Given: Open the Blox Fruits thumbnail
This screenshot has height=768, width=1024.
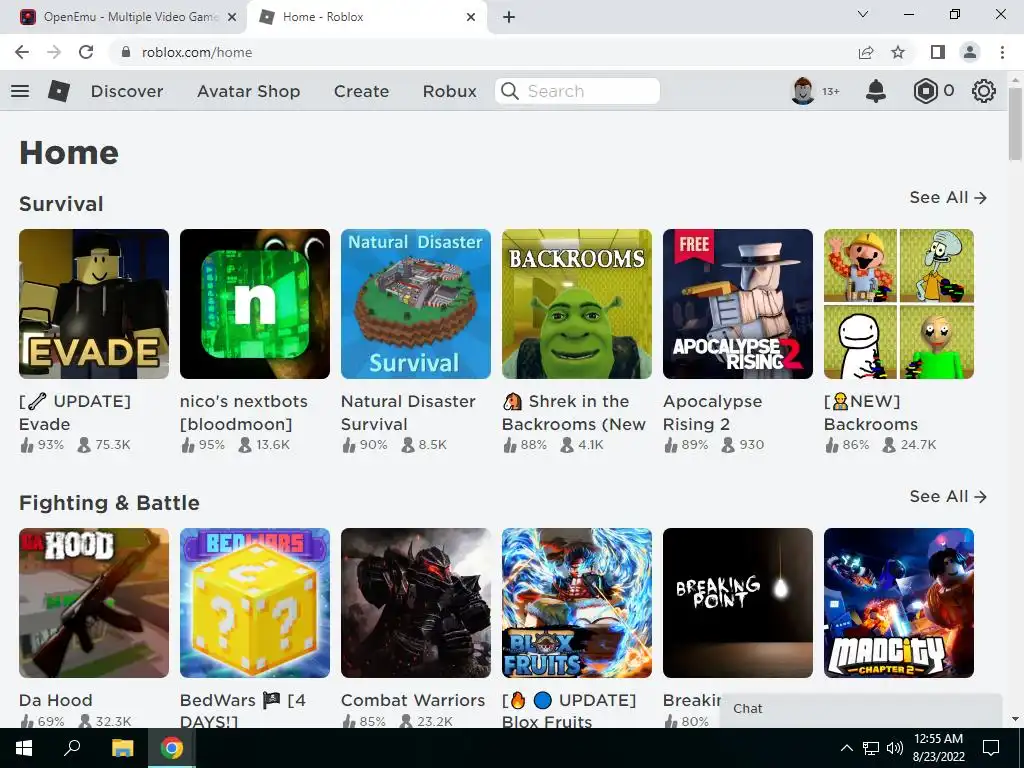Looking at the screenshot, I should (x=577, y=603).
